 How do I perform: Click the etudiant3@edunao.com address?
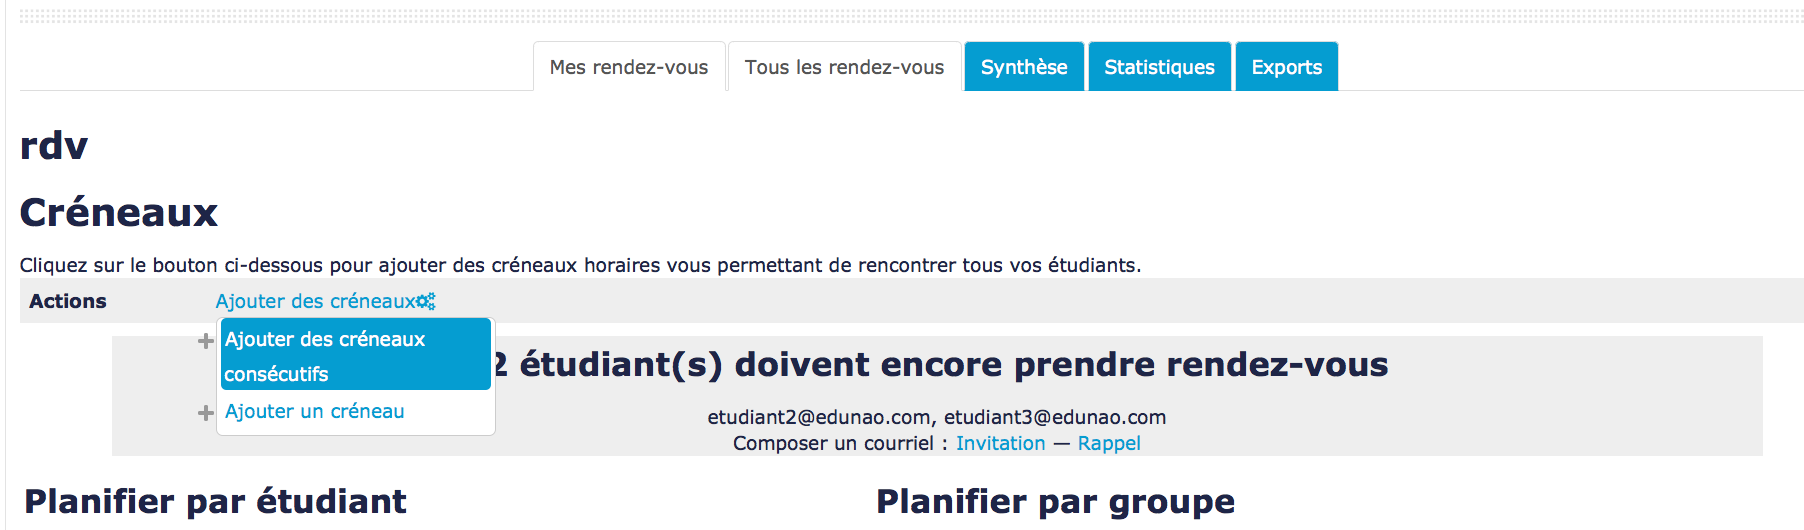[x=1055, y=417]
